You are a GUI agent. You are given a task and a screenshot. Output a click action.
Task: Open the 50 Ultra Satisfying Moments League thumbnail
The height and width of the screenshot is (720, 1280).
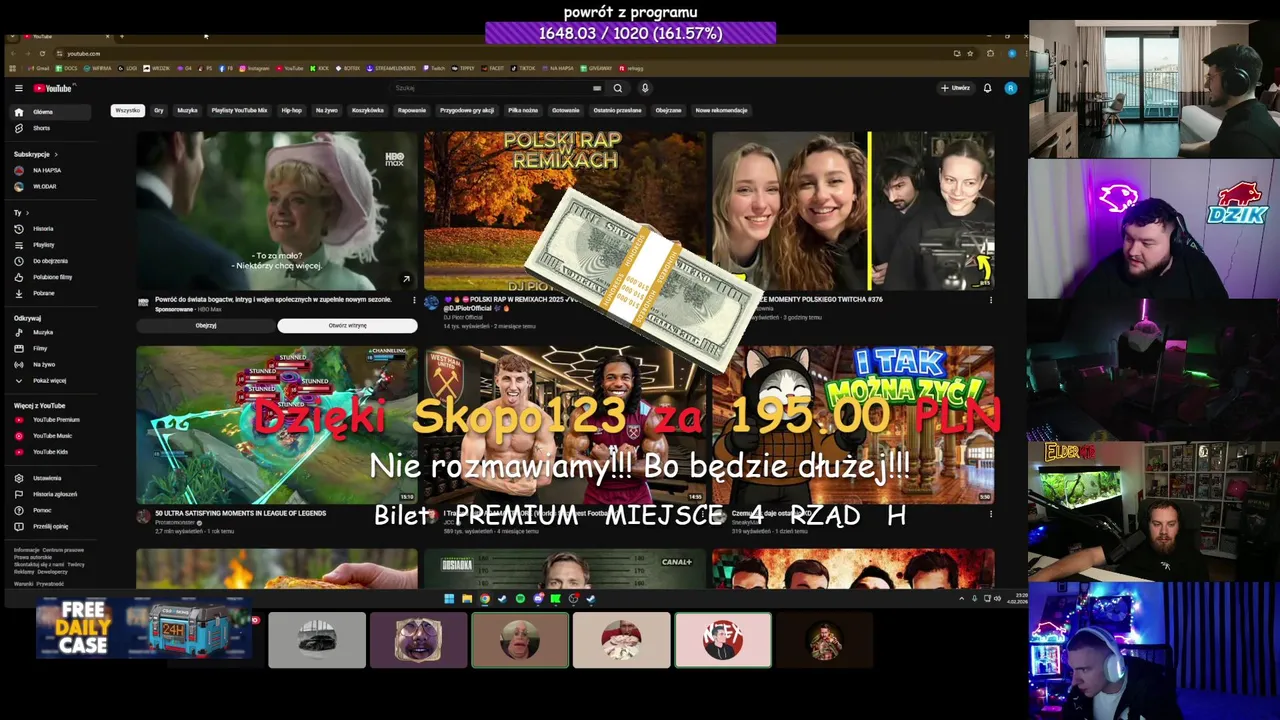(277, 425)
